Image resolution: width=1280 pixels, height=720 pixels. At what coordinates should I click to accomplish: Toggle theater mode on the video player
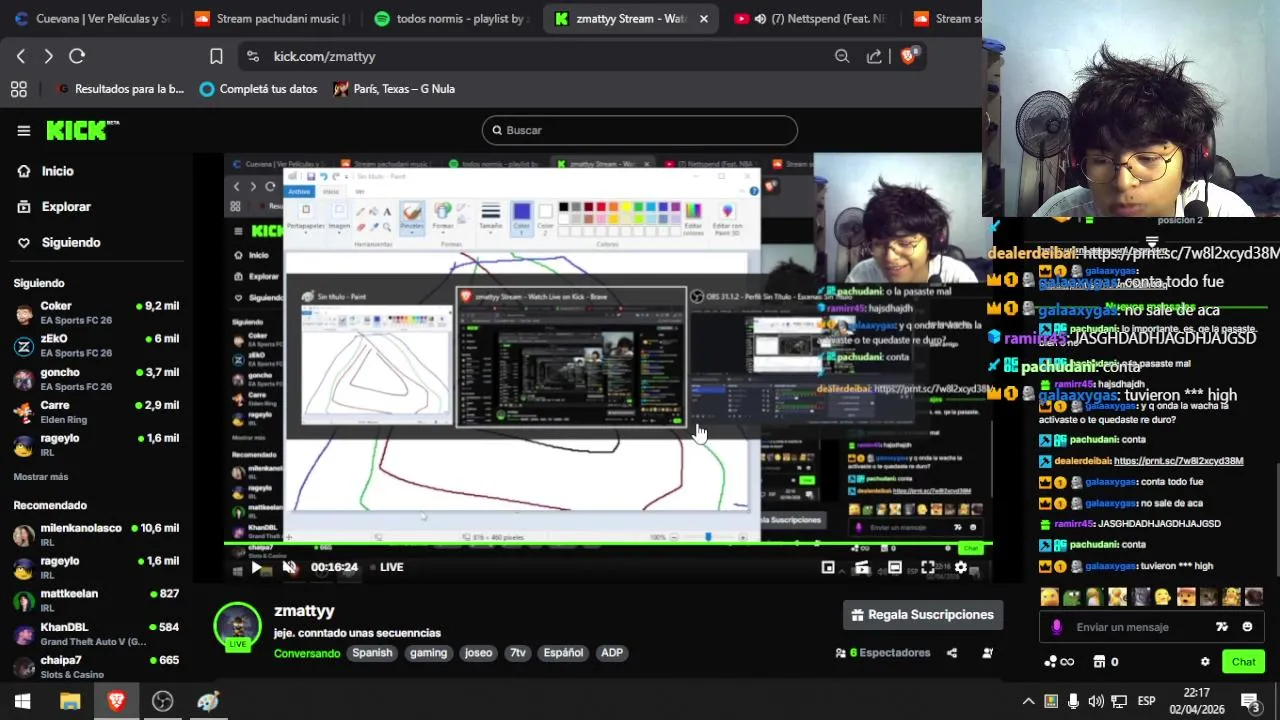pyautogui.click(x=895, y=567)
